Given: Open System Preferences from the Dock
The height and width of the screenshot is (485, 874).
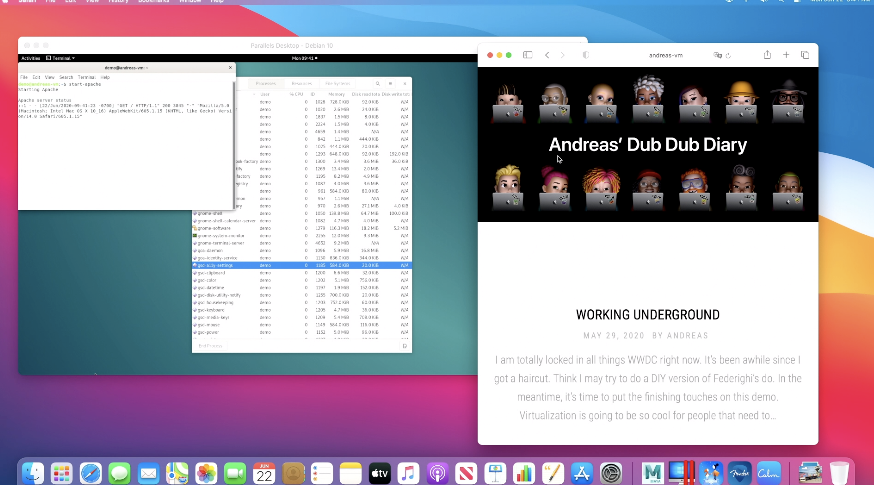Looking at the screenshot, I should (611, 473).
